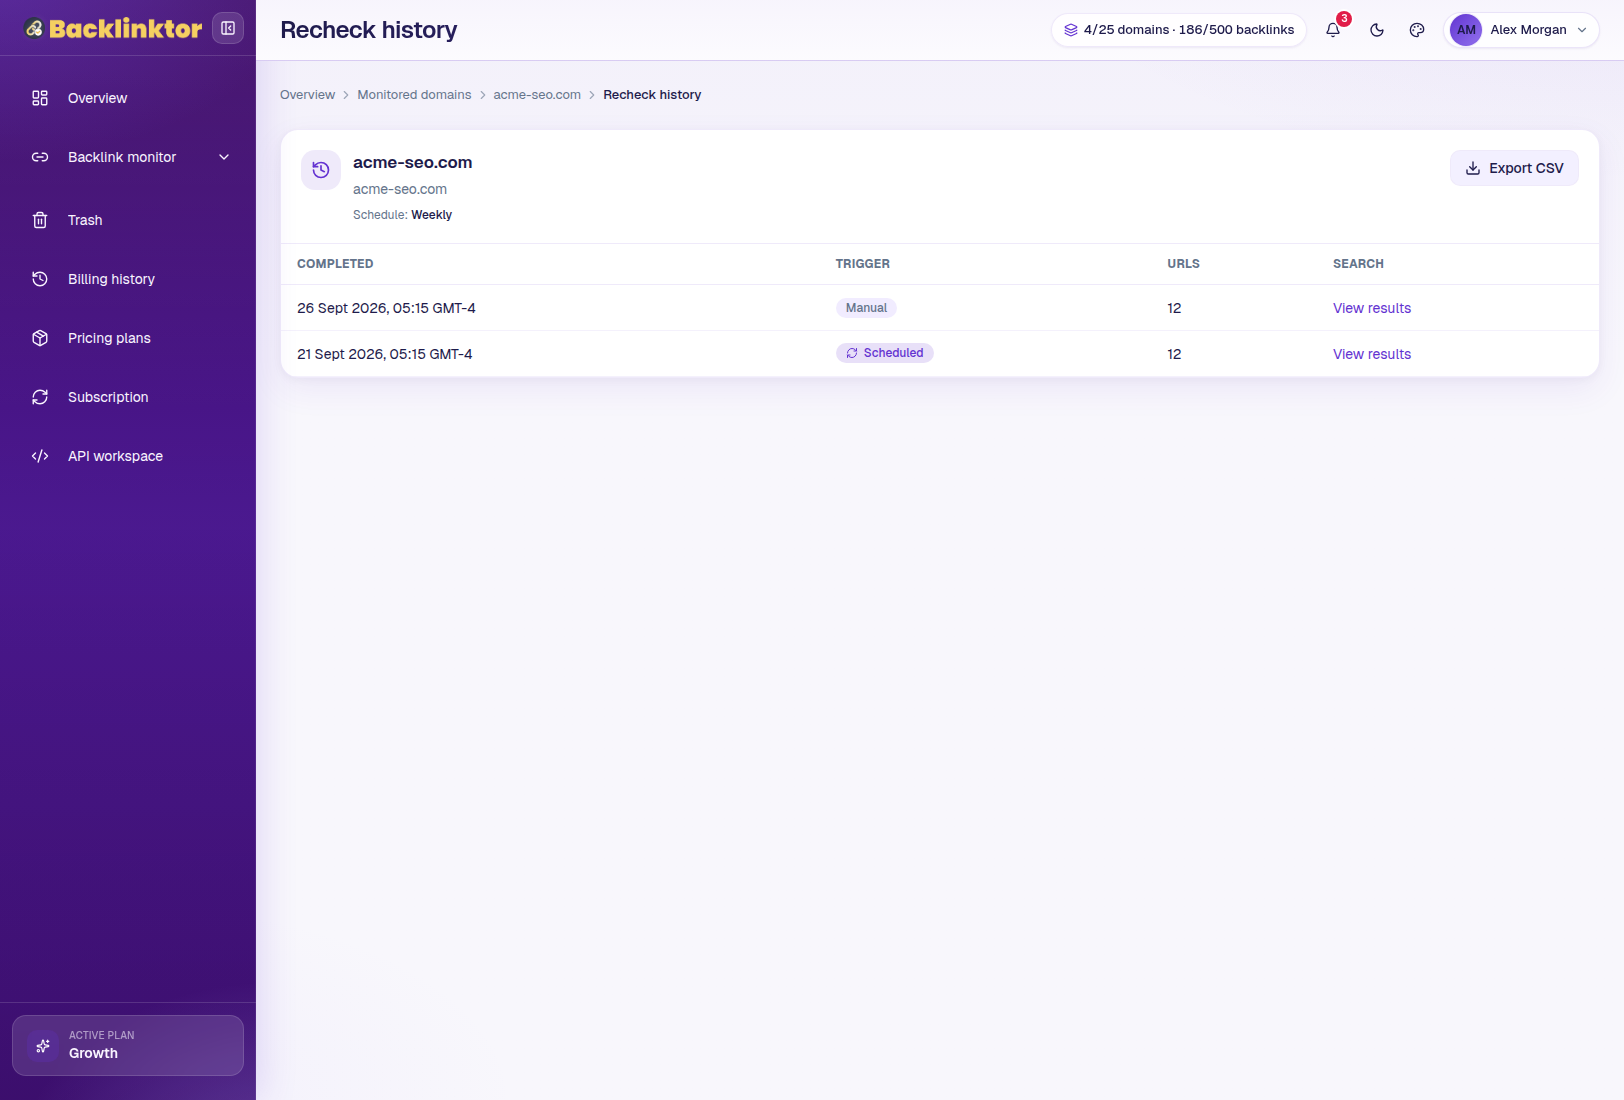1624x1100 pixels.
Task: View results for 21 Sept 2026 recheck
Action: (x=1372, y=354)
